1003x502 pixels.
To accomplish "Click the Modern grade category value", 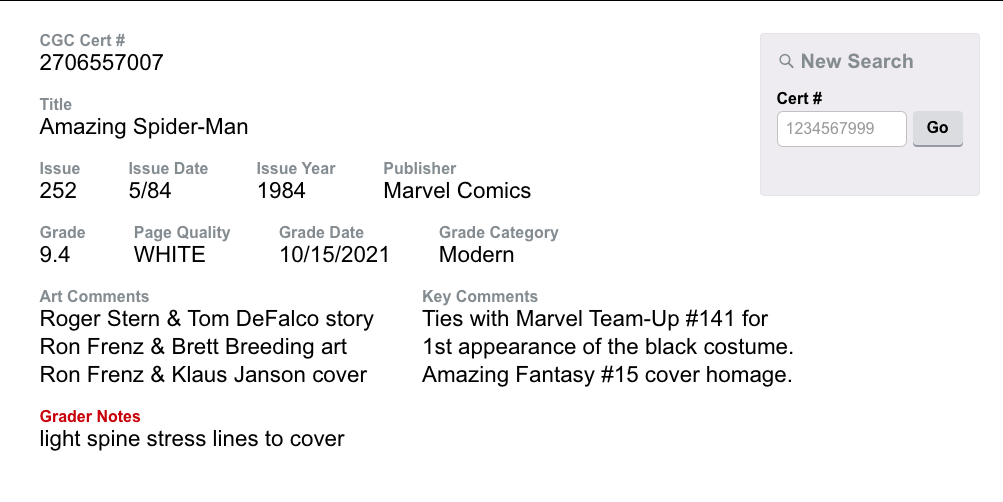I will 476,255.
